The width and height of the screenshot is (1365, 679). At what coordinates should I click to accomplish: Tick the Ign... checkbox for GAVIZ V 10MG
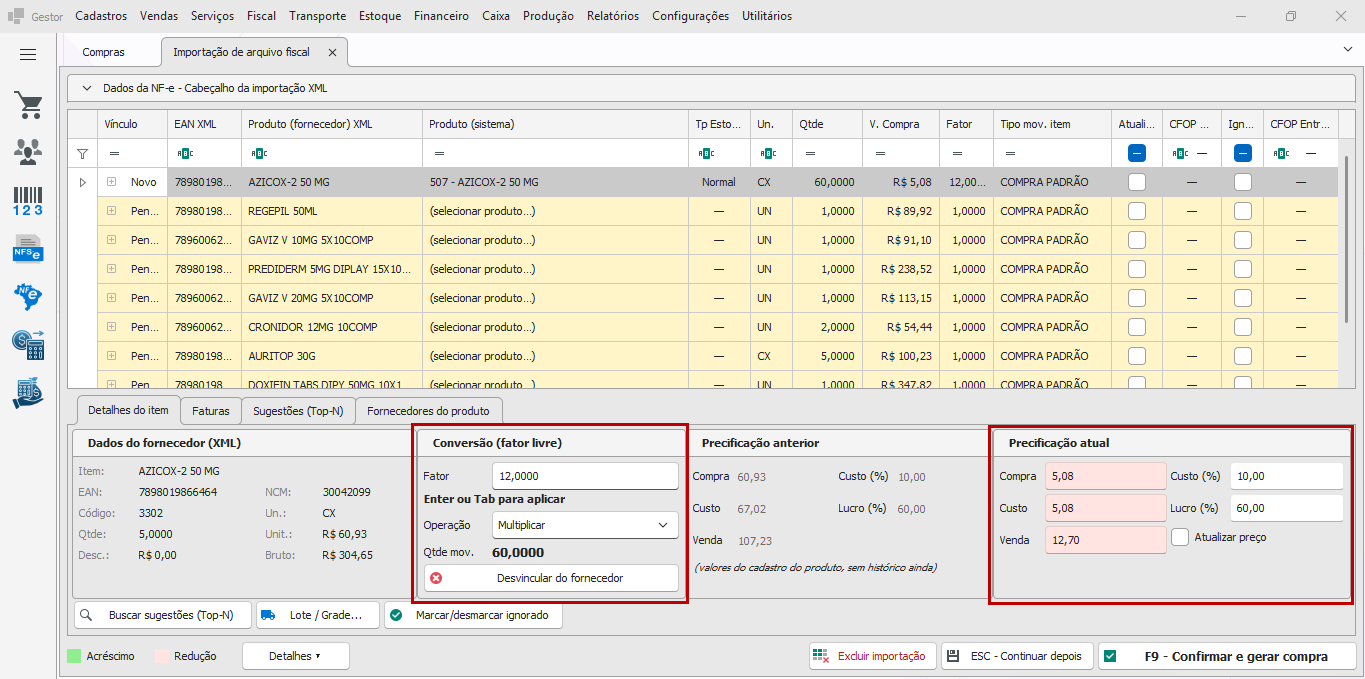pos(1242,241)
